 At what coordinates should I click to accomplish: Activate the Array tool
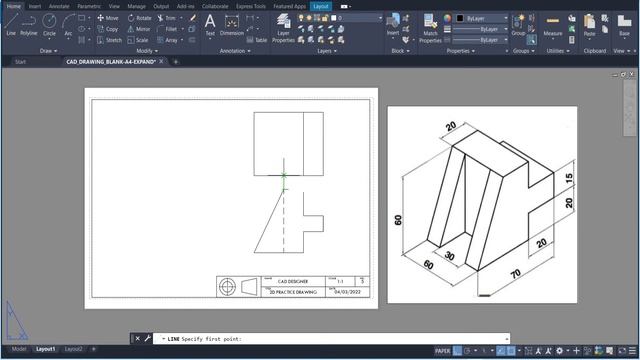tap(167, 40)
